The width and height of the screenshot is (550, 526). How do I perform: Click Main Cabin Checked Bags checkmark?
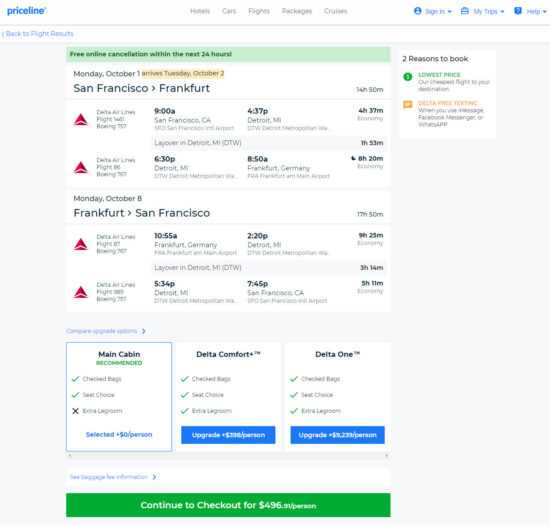coord(75,379)
